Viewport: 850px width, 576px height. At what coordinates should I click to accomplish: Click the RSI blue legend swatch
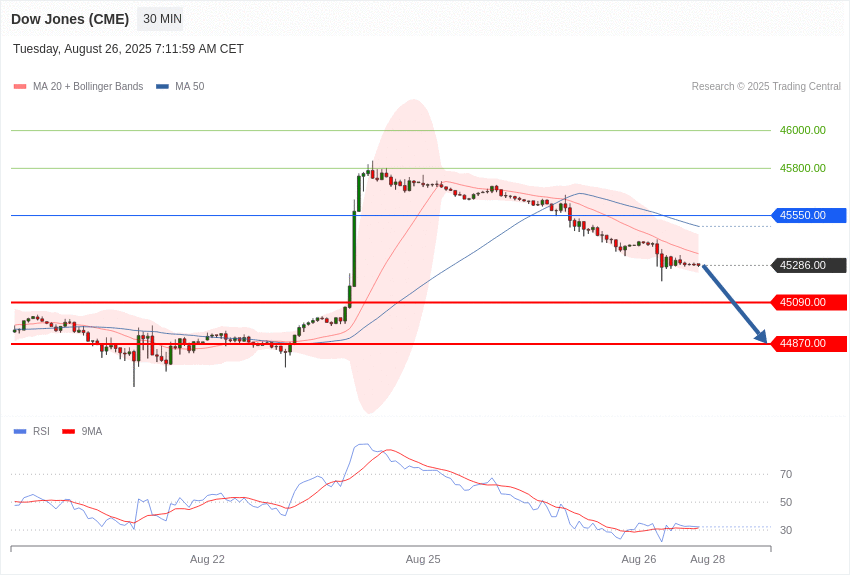tap(20, 431)
